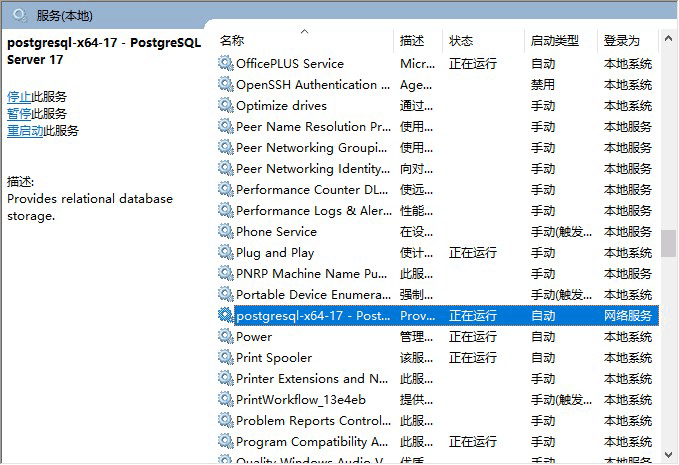Screen dimensions: 679x465
Task: Click the PrintWorkflow_13e4eb service icon
Action: click(225, 399)
